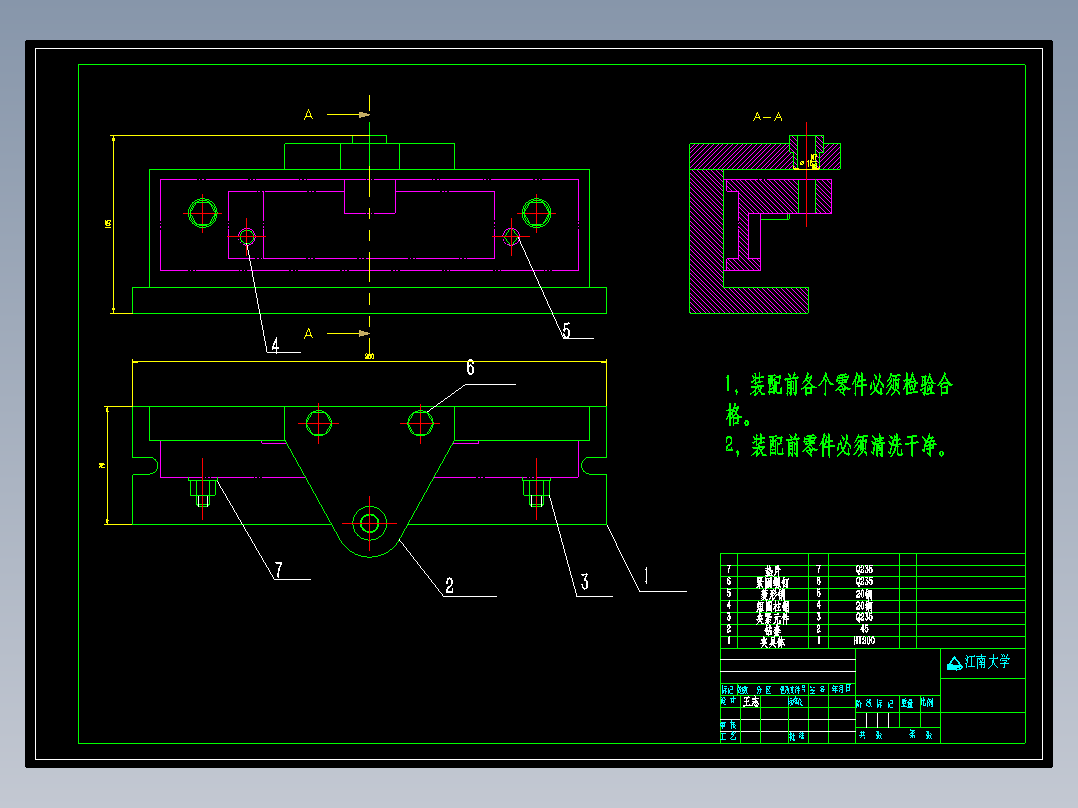Select the right hex bolt in top view

coord(536,212)
